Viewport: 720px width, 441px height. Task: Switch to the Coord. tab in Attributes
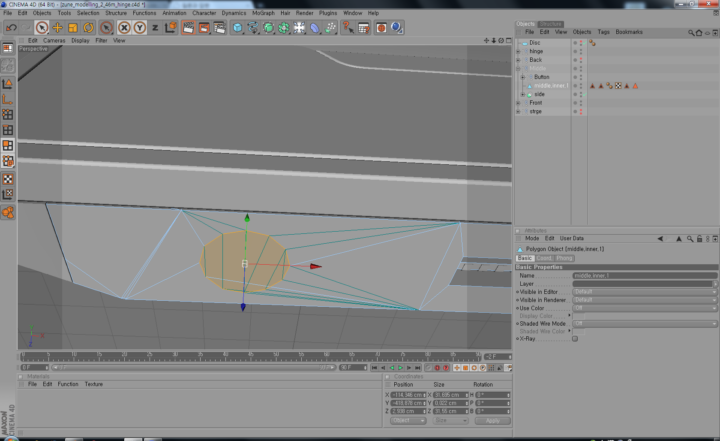tap(545, 258)
